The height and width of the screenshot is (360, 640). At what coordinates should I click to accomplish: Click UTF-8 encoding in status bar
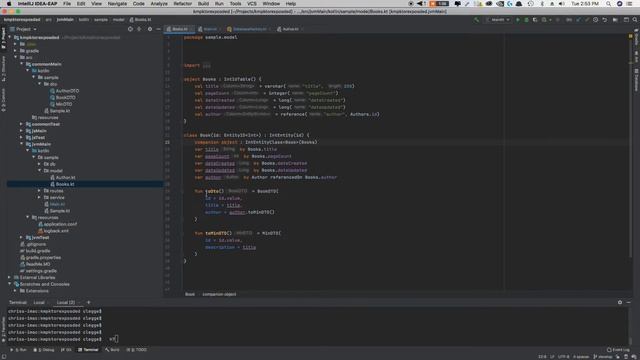coord(563,357)
